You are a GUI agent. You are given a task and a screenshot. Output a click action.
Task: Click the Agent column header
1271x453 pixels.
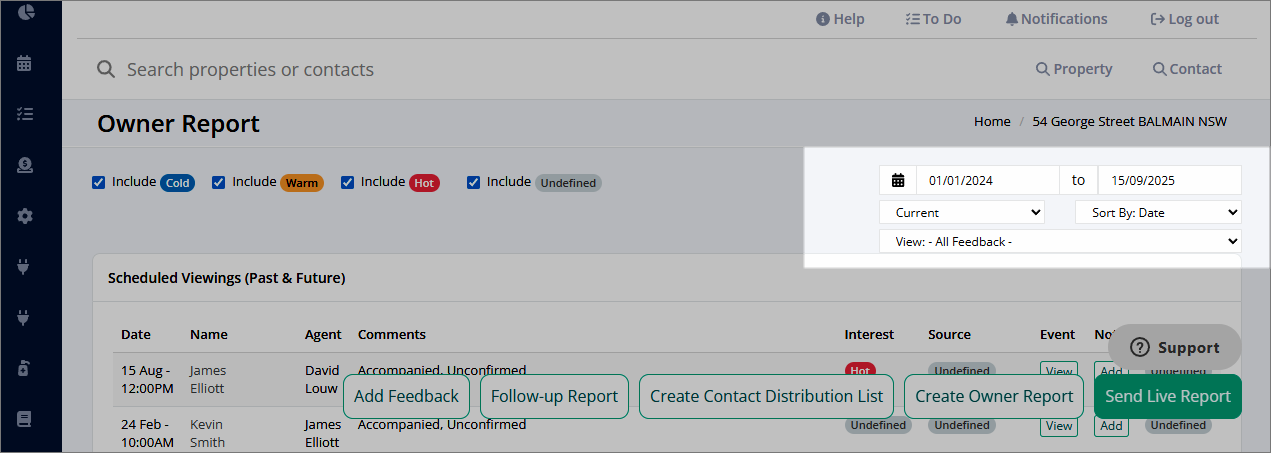(323, 334)
